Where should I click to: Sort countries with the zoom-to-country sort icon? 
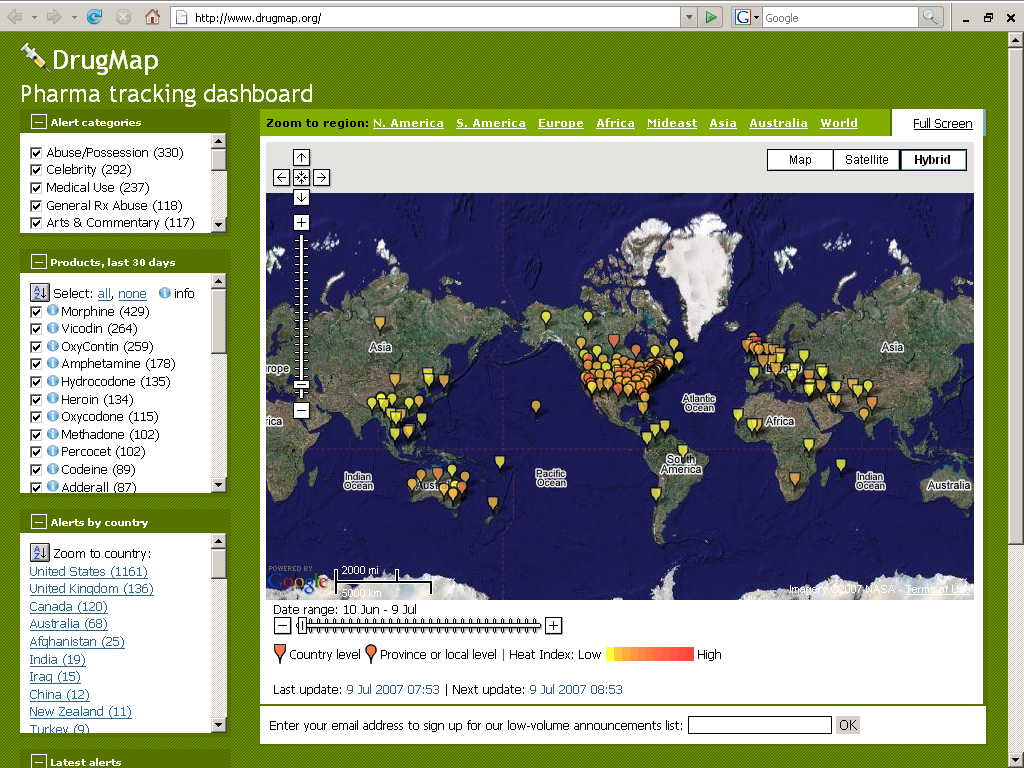[x=39, y=551]
